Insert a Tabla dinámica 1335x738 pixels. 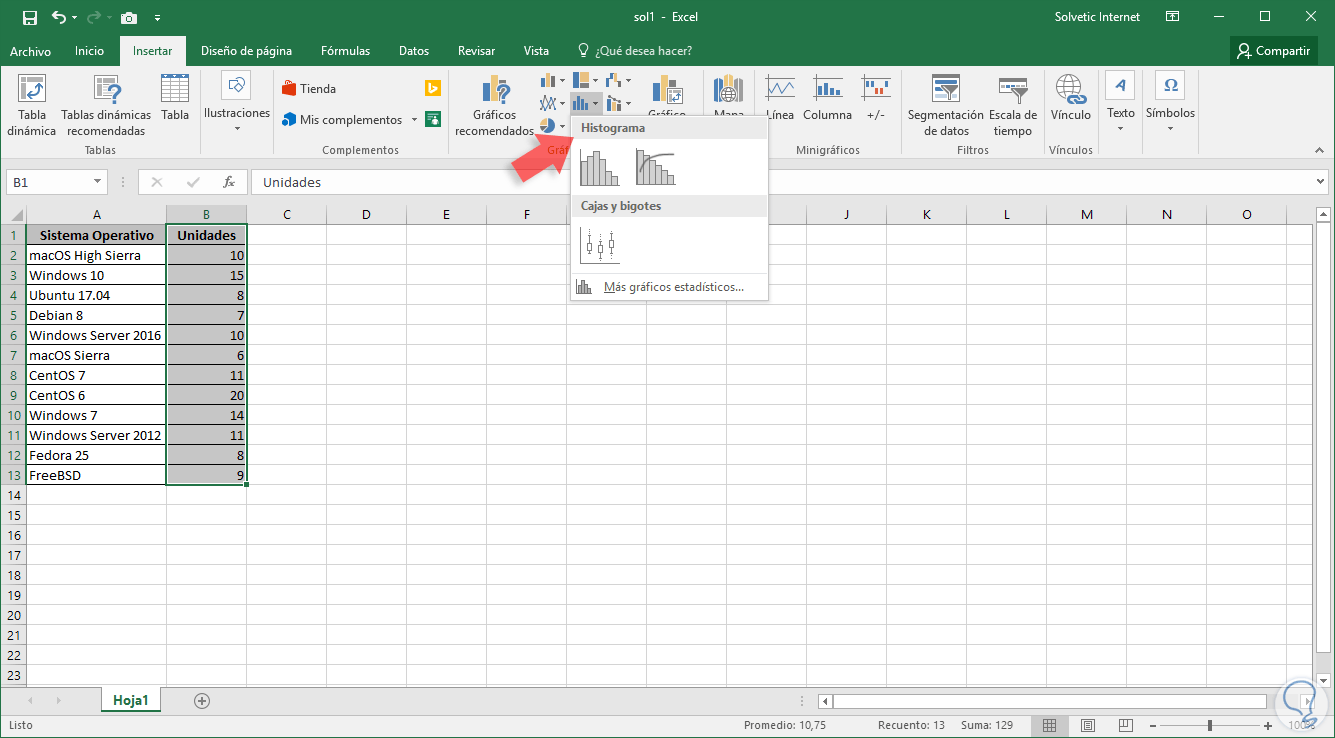(32, 106)
